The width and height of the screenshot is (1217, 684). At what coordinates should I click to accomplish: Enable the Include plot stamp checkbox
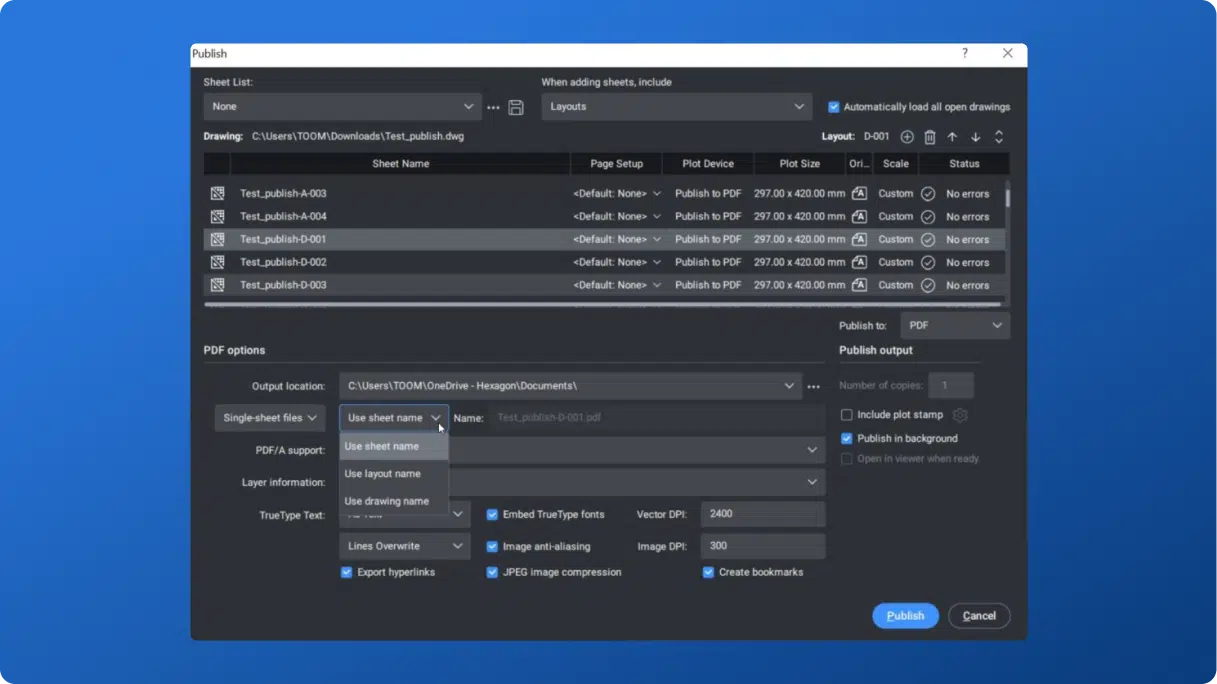tap(847, 415)
